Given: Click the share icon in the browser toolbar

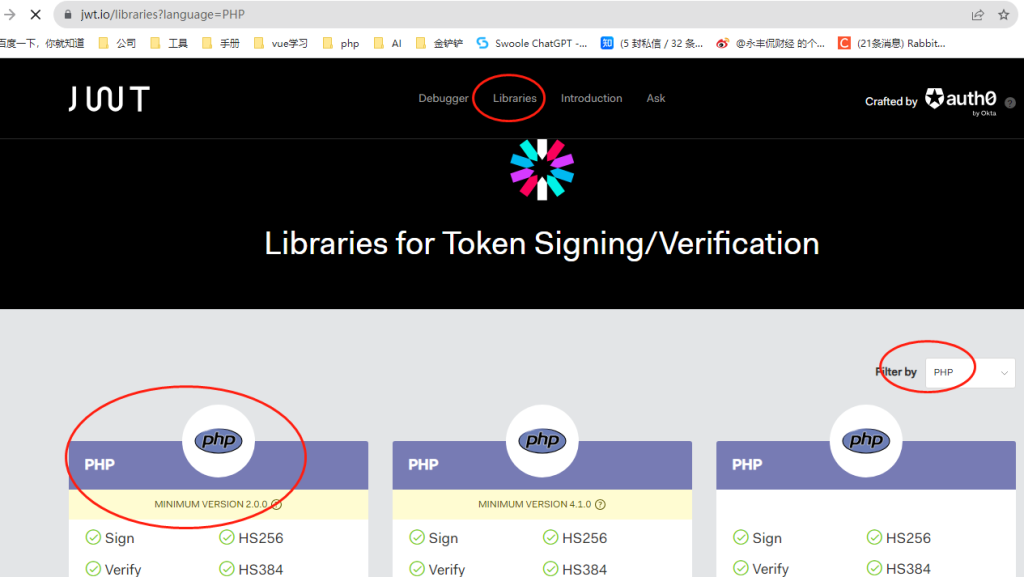Looking at the screenshot, I should [x=976, y=15].
